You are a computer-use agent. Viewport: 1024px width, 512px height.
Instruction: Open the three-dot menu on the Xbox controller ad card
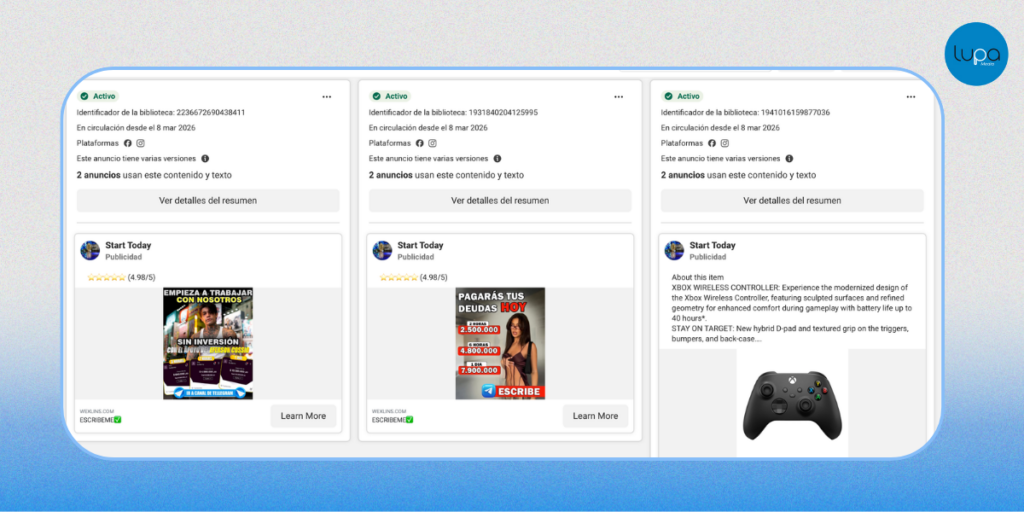click(910, 97)
